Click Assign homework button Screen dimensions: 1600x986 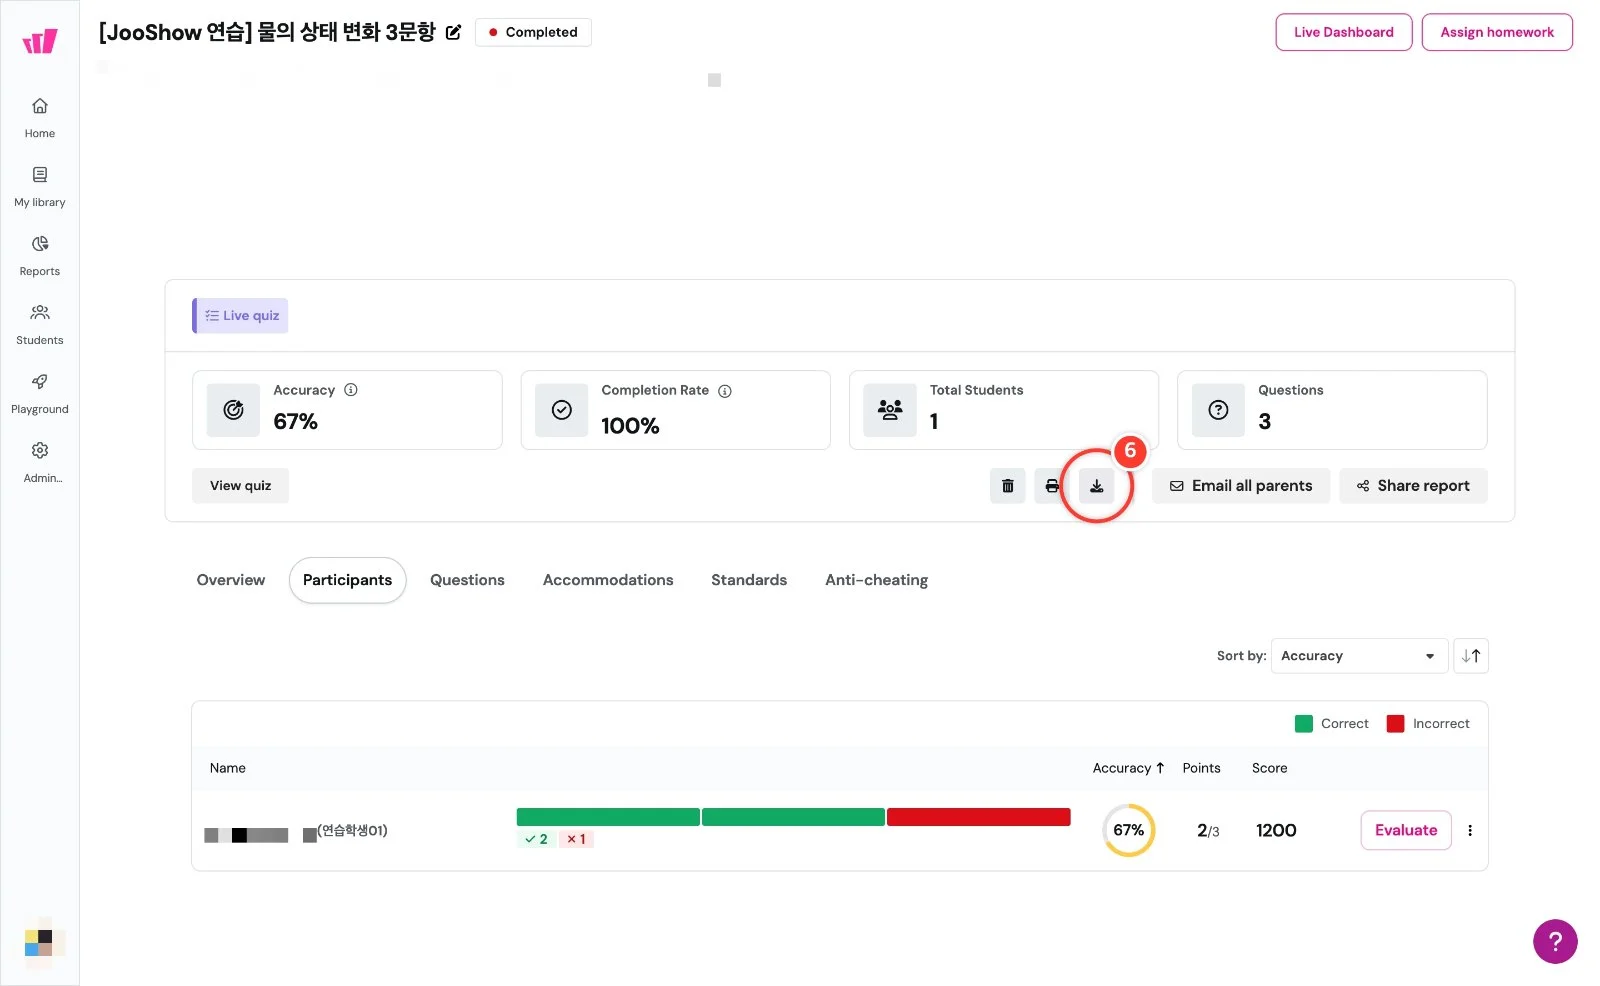[1497, 32]
